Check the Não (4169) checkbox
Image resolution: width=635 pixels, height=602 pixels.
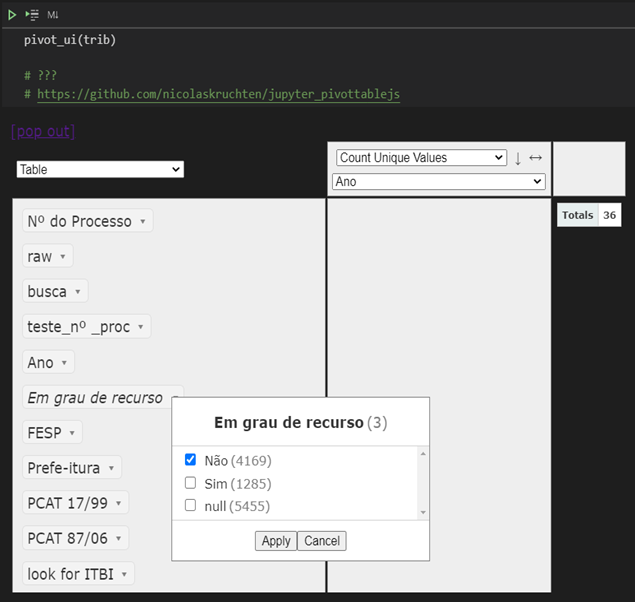(190, 459)
